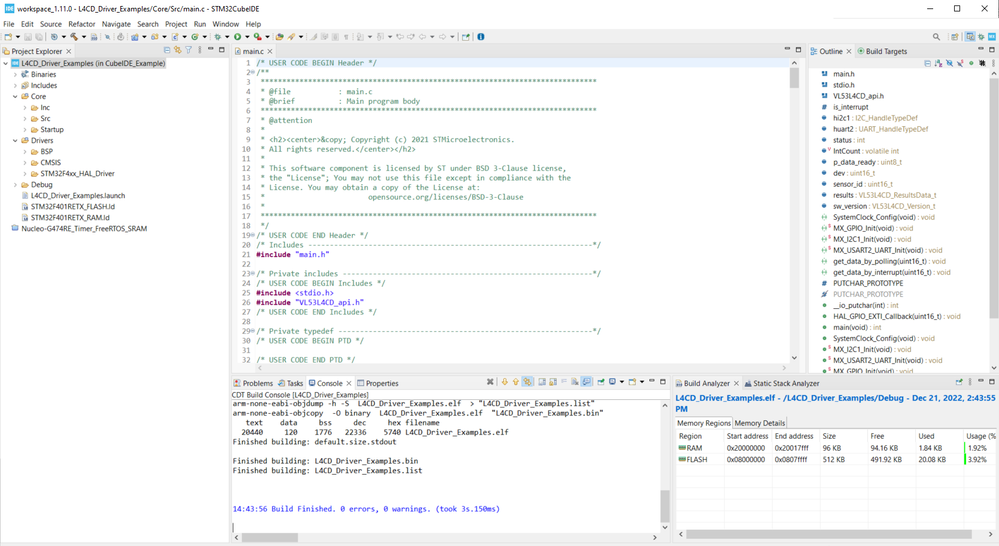Open the toolbar Search magnifier icon
Screen dimensions: 999x546
(x=936, y=37)
